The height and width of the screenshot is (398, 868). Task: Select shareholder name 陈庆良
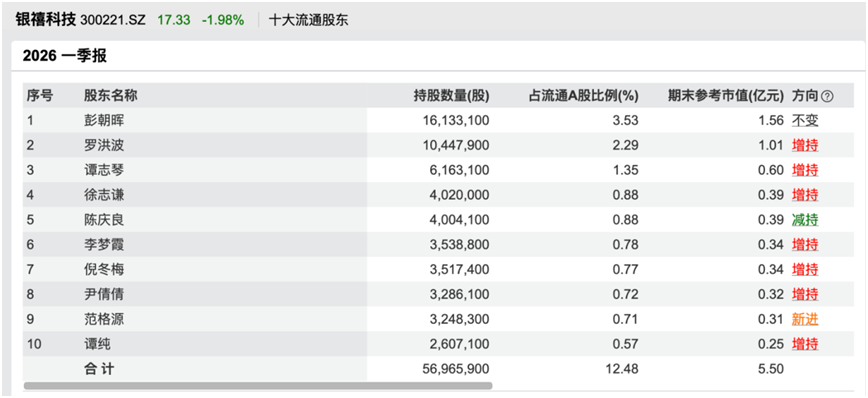pos(104,220)
